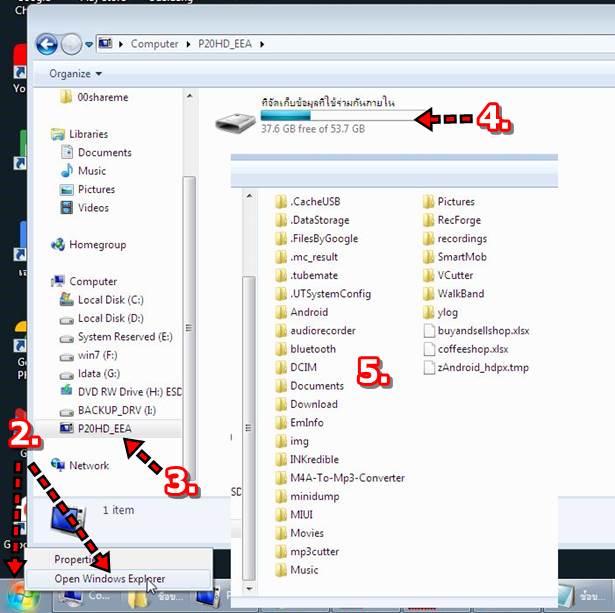
Task: Click the internal shared storage drive icon
Action: point(235,123)
